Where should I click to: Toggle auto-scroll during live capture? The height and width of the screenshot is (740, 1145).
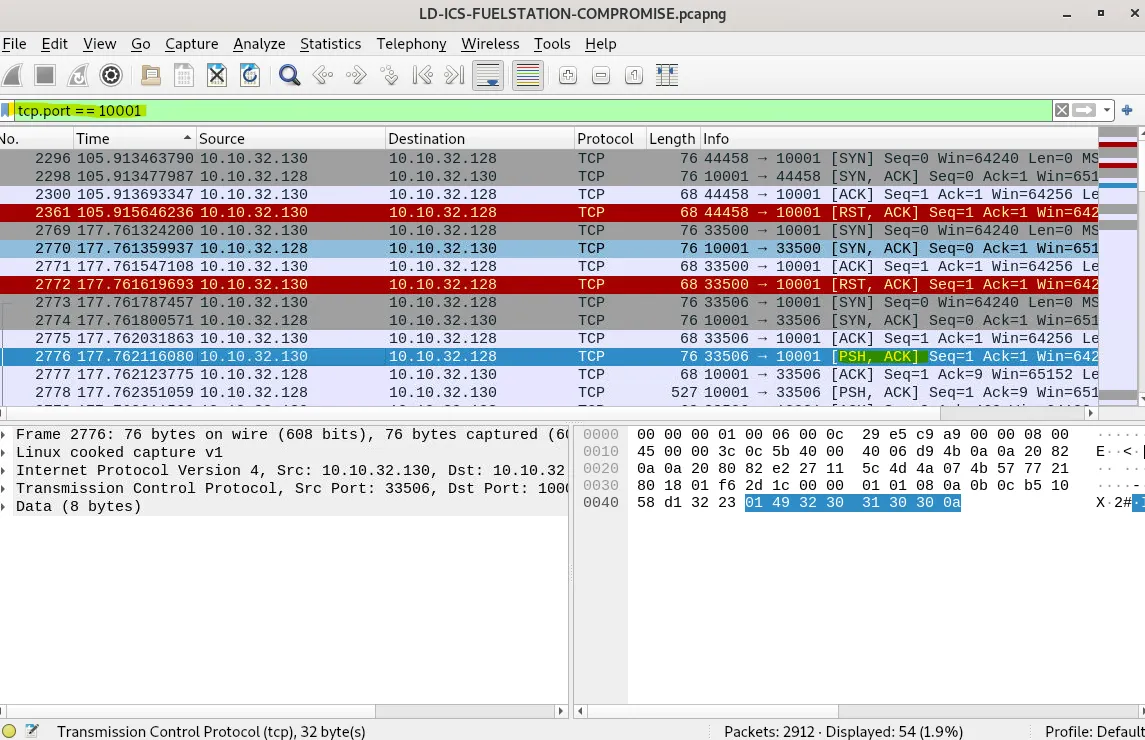click(x=488, y=75)
